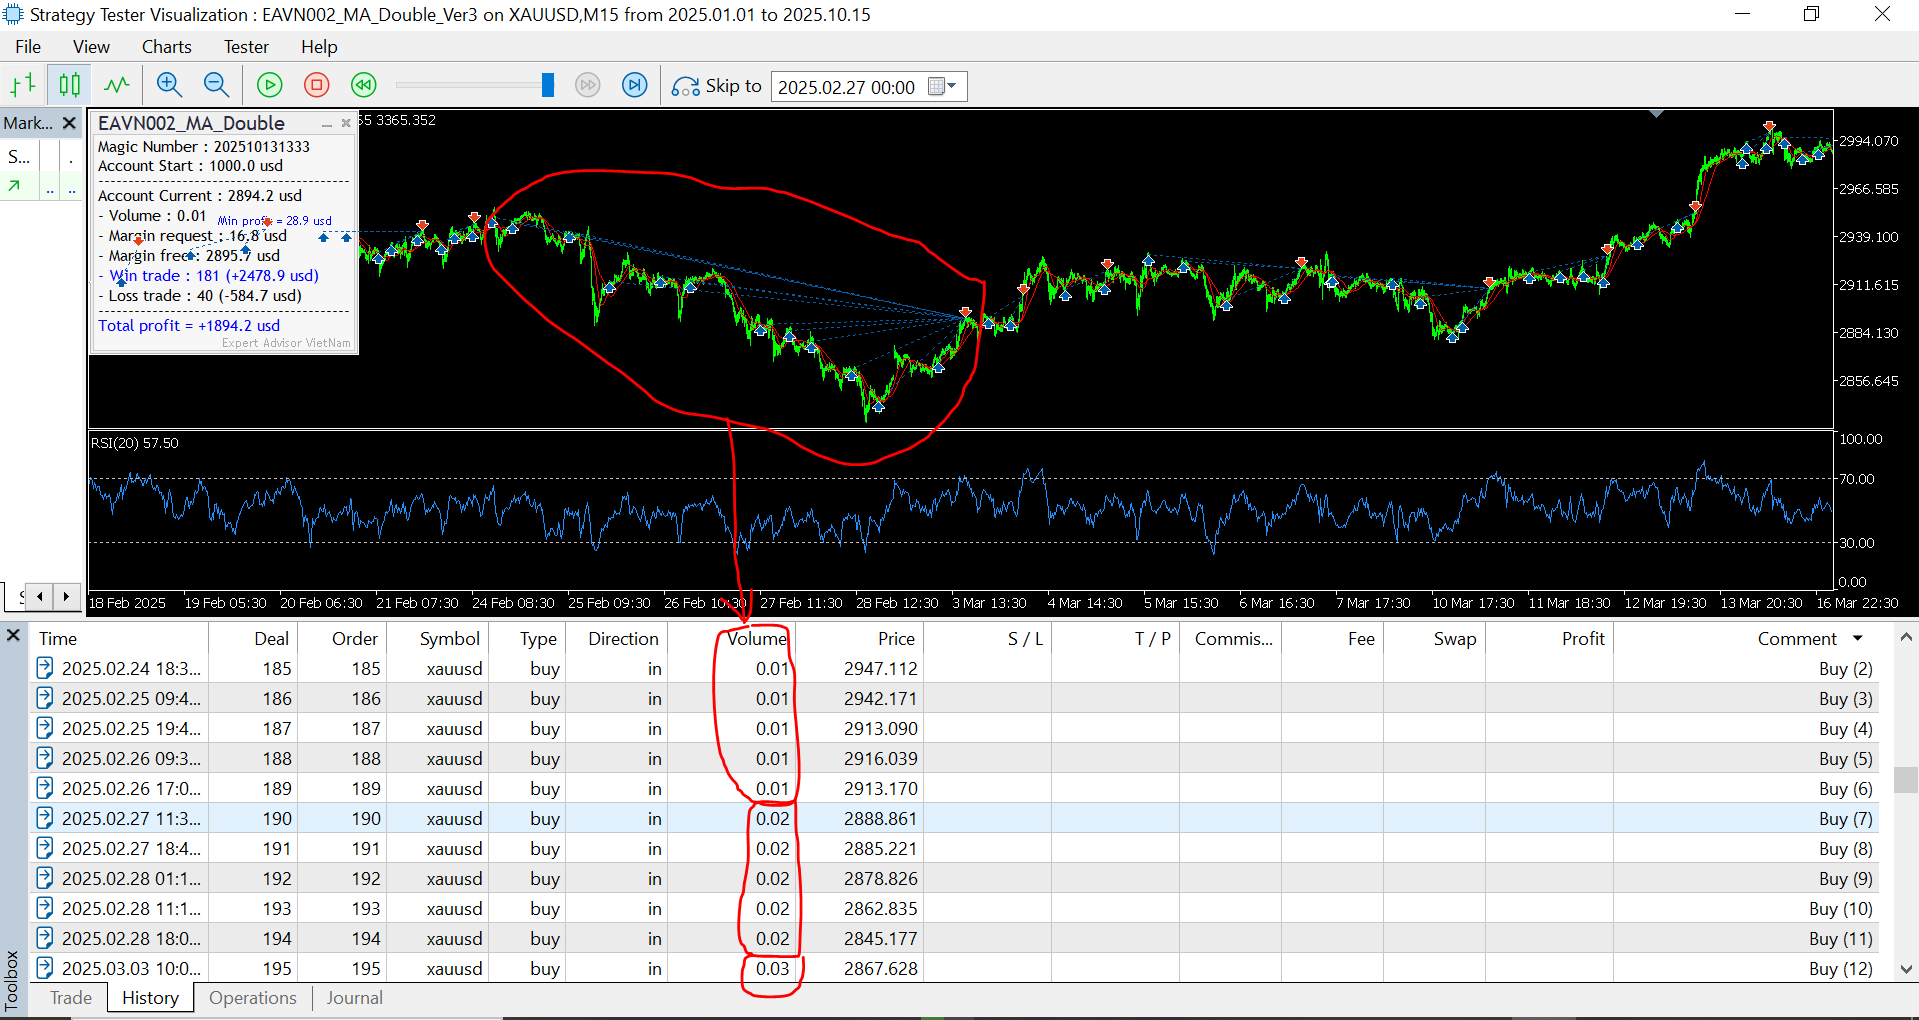
Task: Zoom out of the chart
Action: (216, 86)
